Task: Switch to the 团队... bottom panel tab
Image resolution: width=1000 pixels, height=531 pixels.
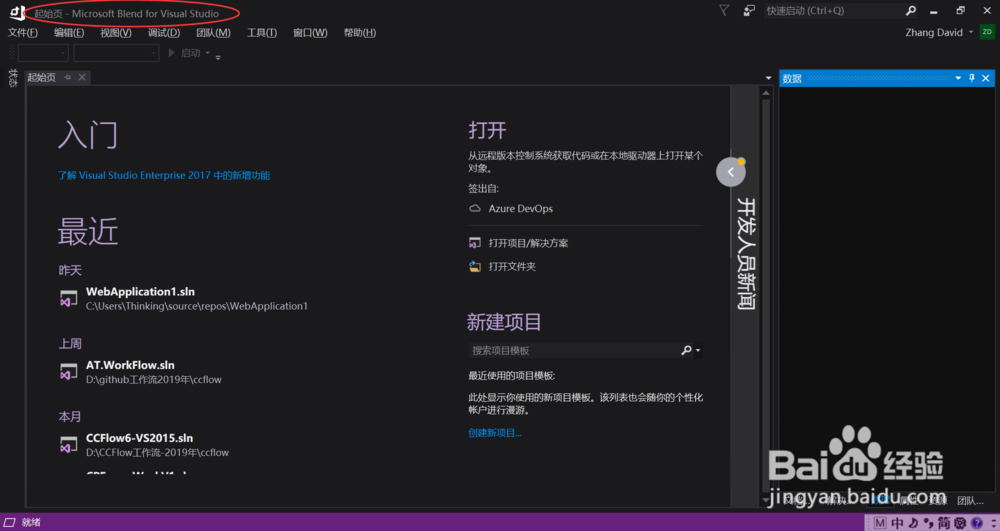Action: 970,501
